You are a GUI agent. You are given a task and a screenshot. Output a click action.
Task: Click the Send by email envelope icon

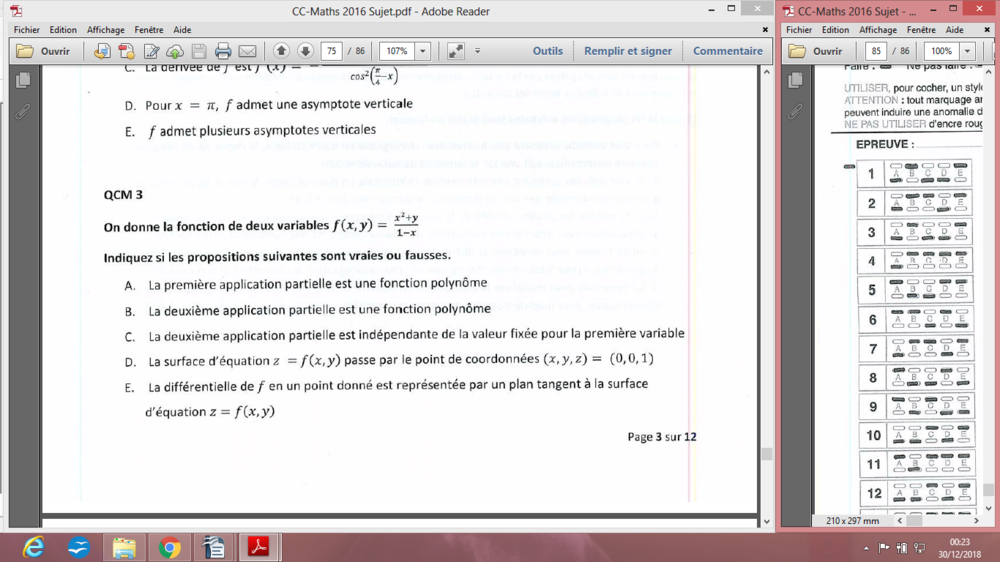(247, 51)
